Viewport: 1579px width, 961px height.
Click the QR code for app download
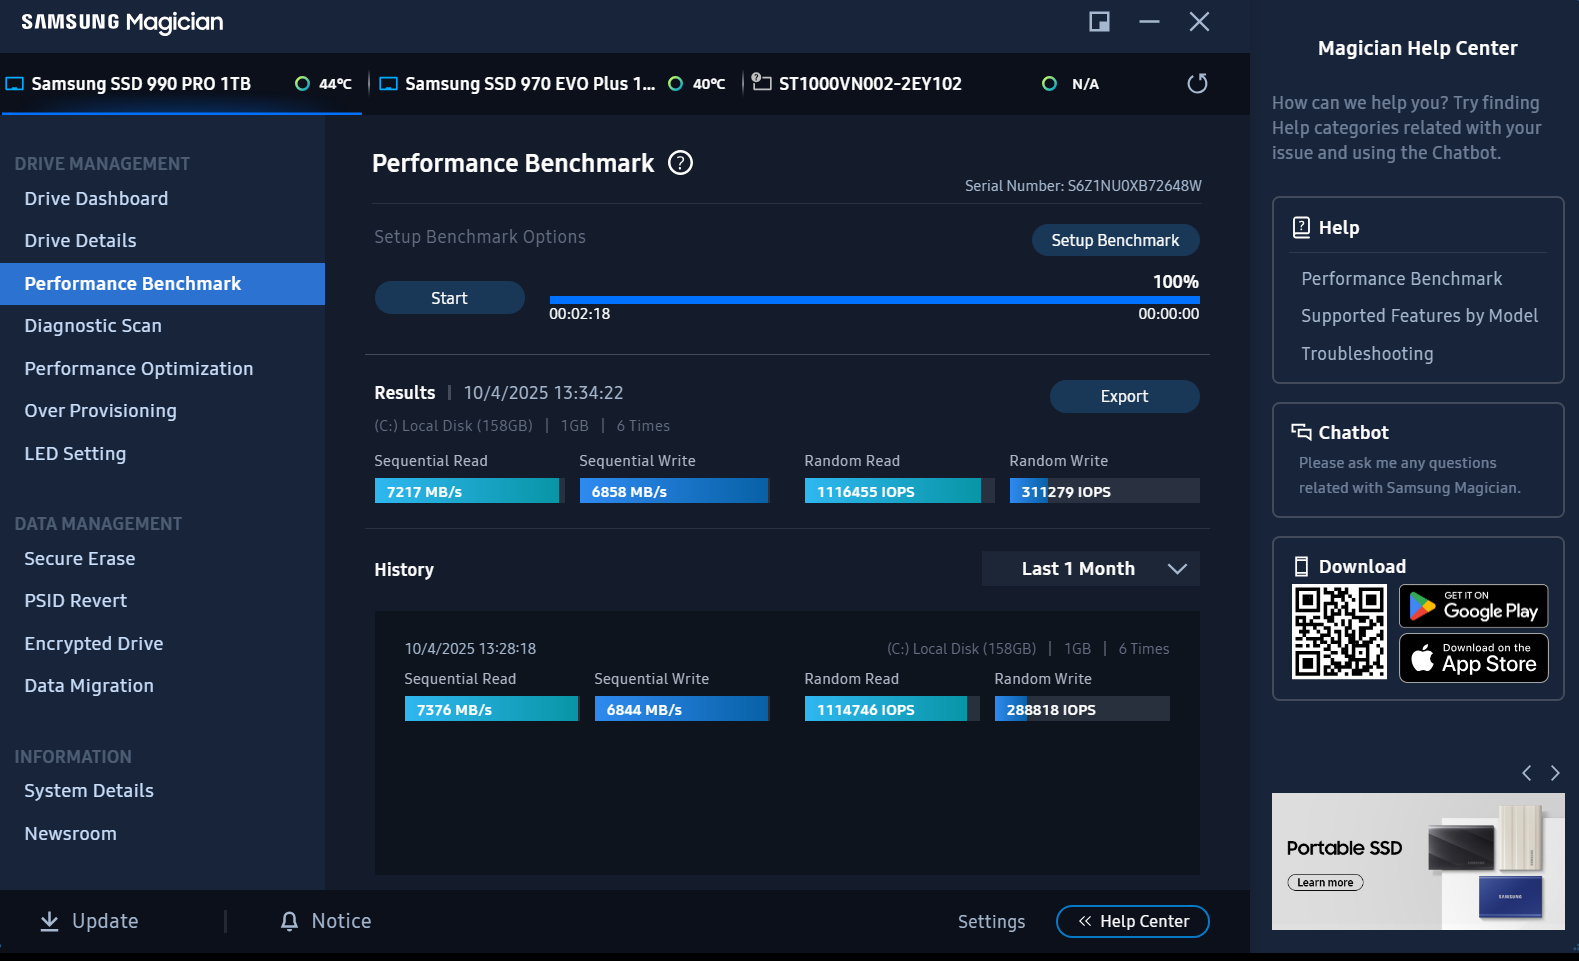pos(1339,632)
